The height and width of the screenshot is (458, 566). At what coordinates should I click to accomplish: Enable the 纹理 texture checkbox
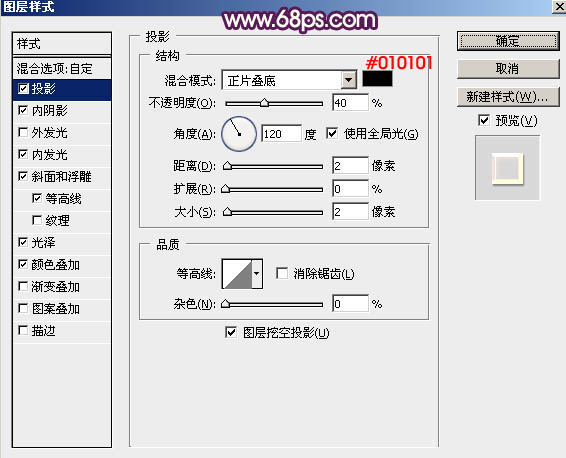[x=37, y=220]
